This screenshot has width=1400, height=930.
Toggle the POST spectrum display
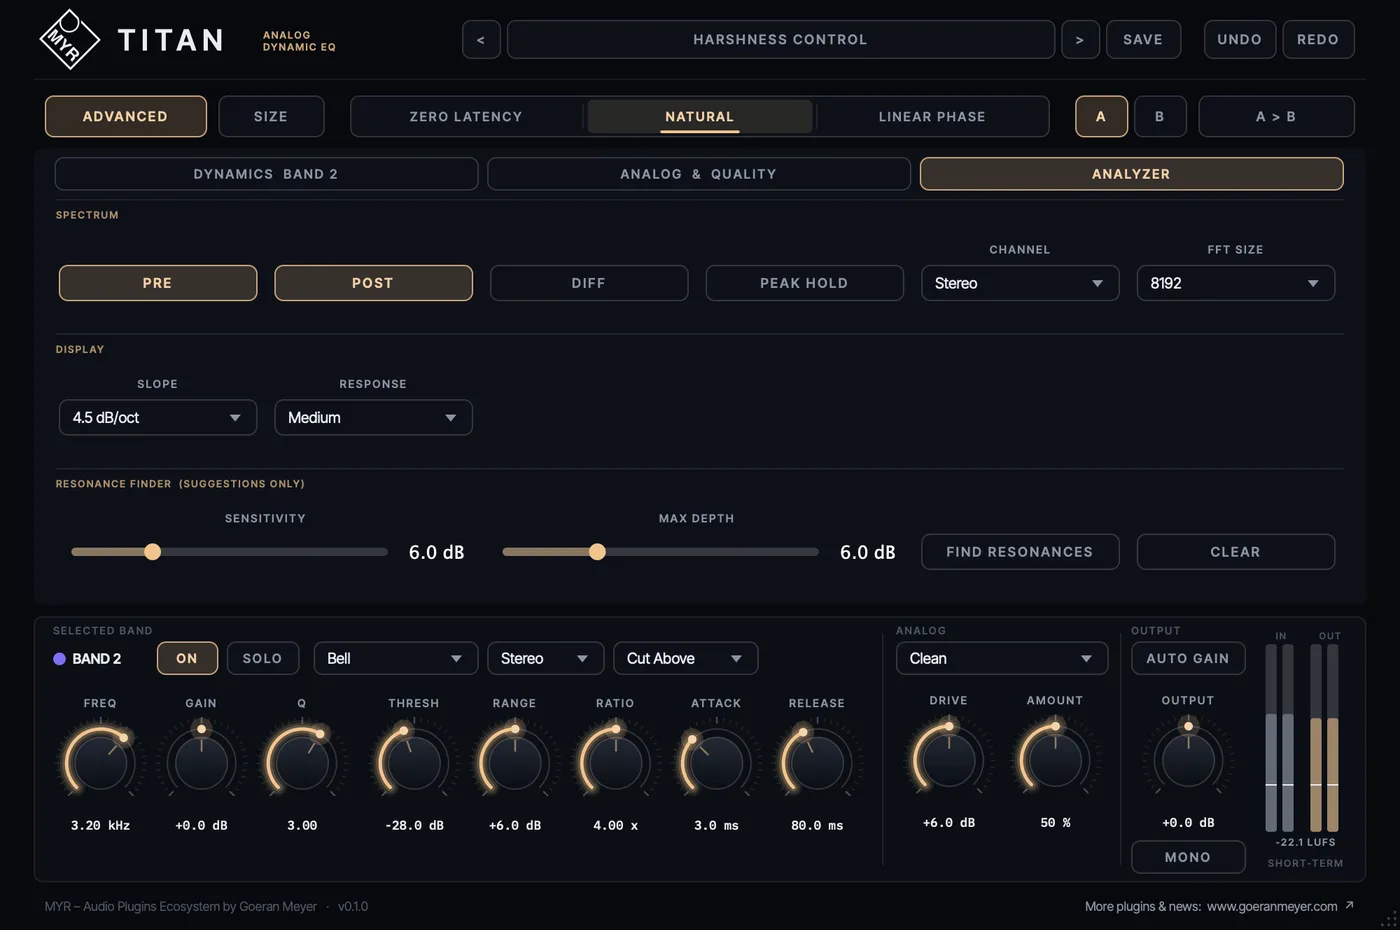coord(373,283)
